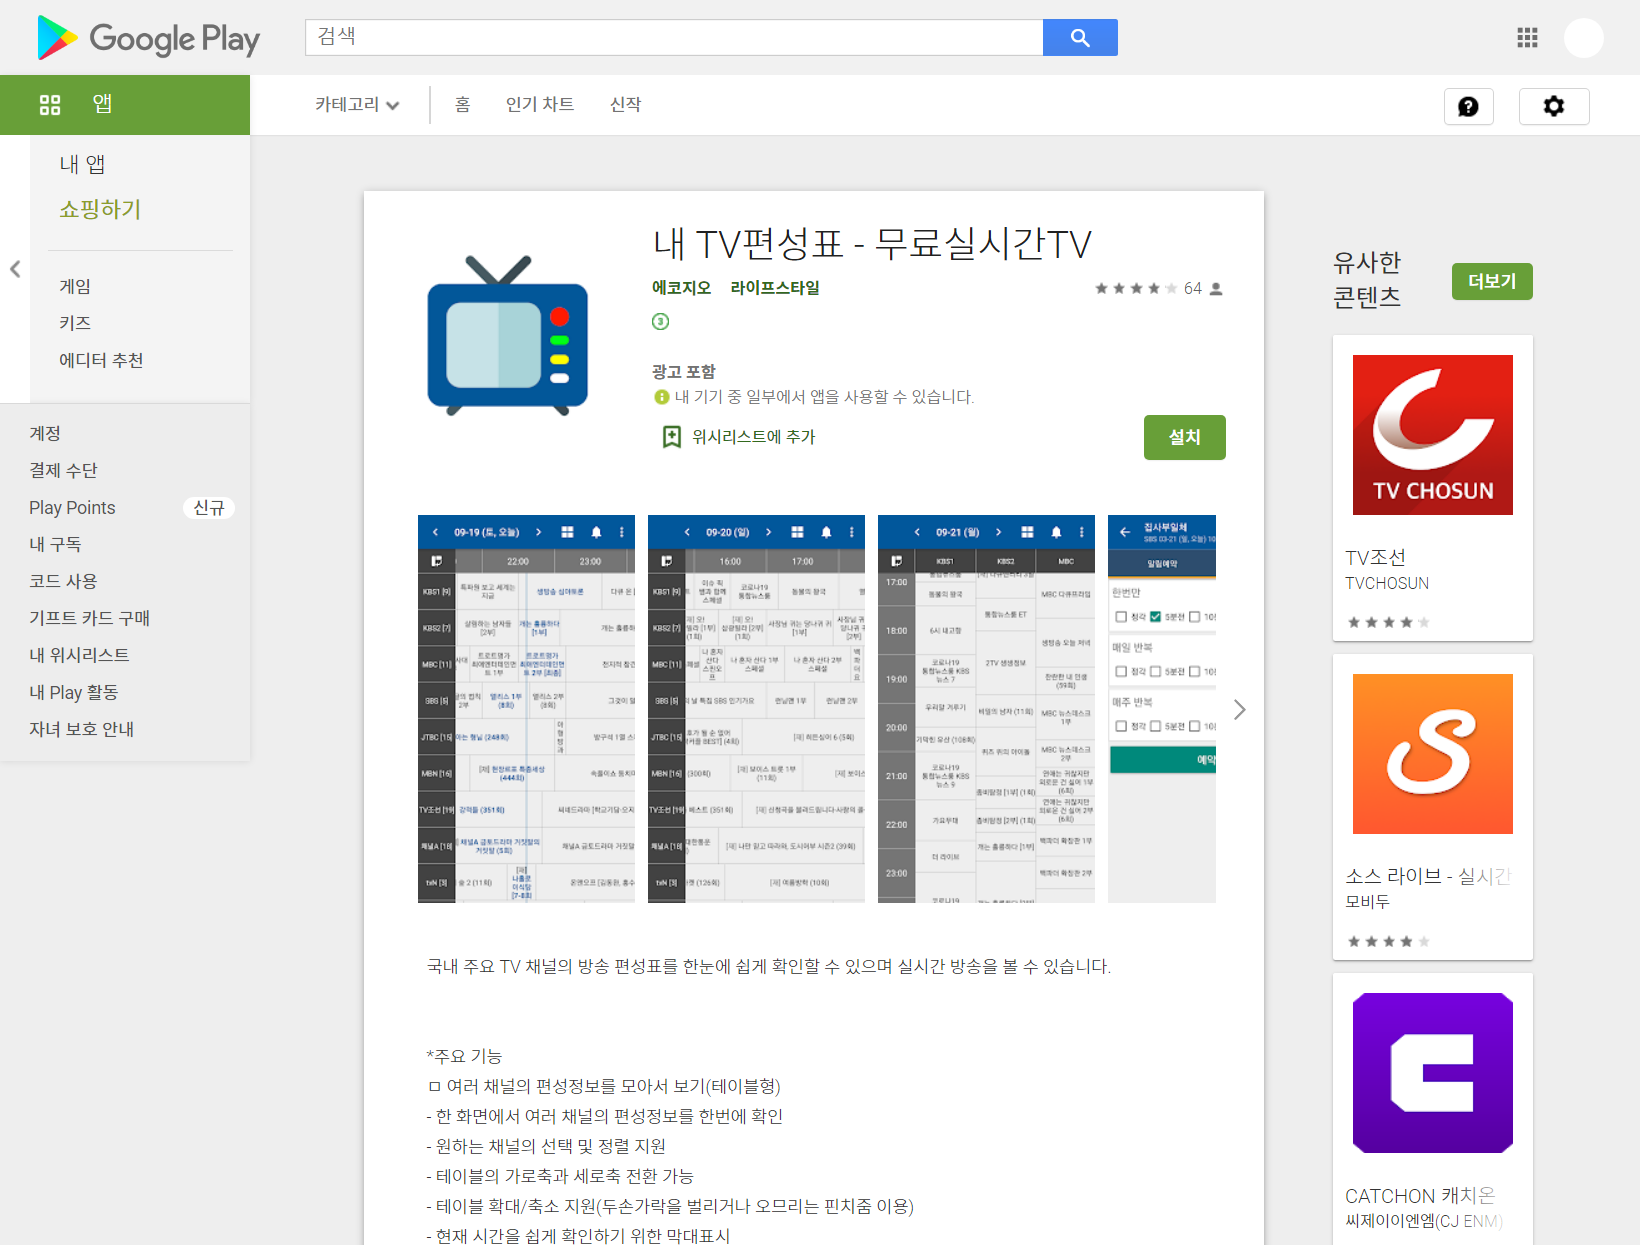Open 자녀 보호 안내 link
Screen dimensions: 1640x1245
[81, 729]
